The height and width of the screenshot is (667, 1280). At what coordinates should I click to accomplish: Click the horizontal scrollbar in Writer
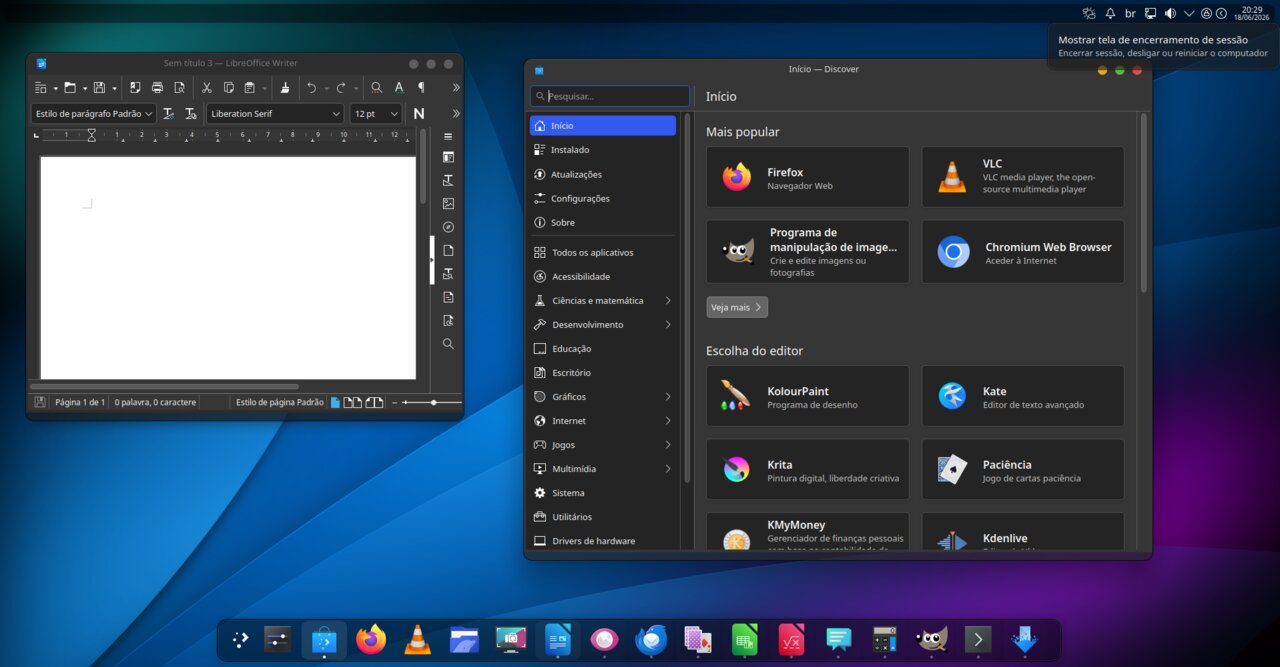(164, 386)
